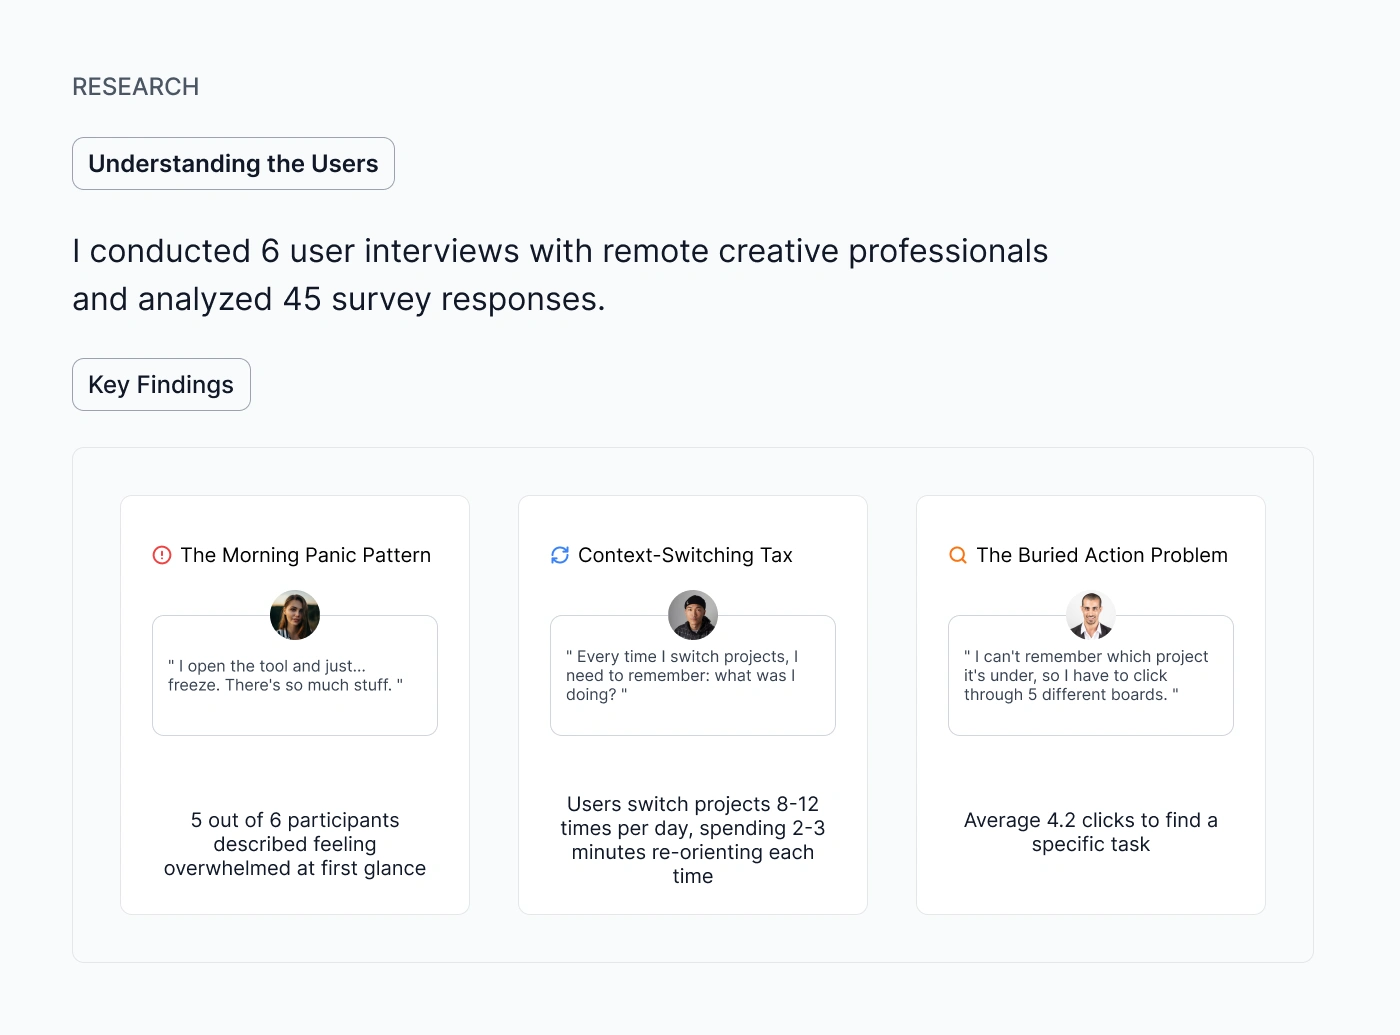The height and width of the screenshot is (1035, 1400).
Task: Open the Context-Switching Tax card title
Action: [685, 555]
